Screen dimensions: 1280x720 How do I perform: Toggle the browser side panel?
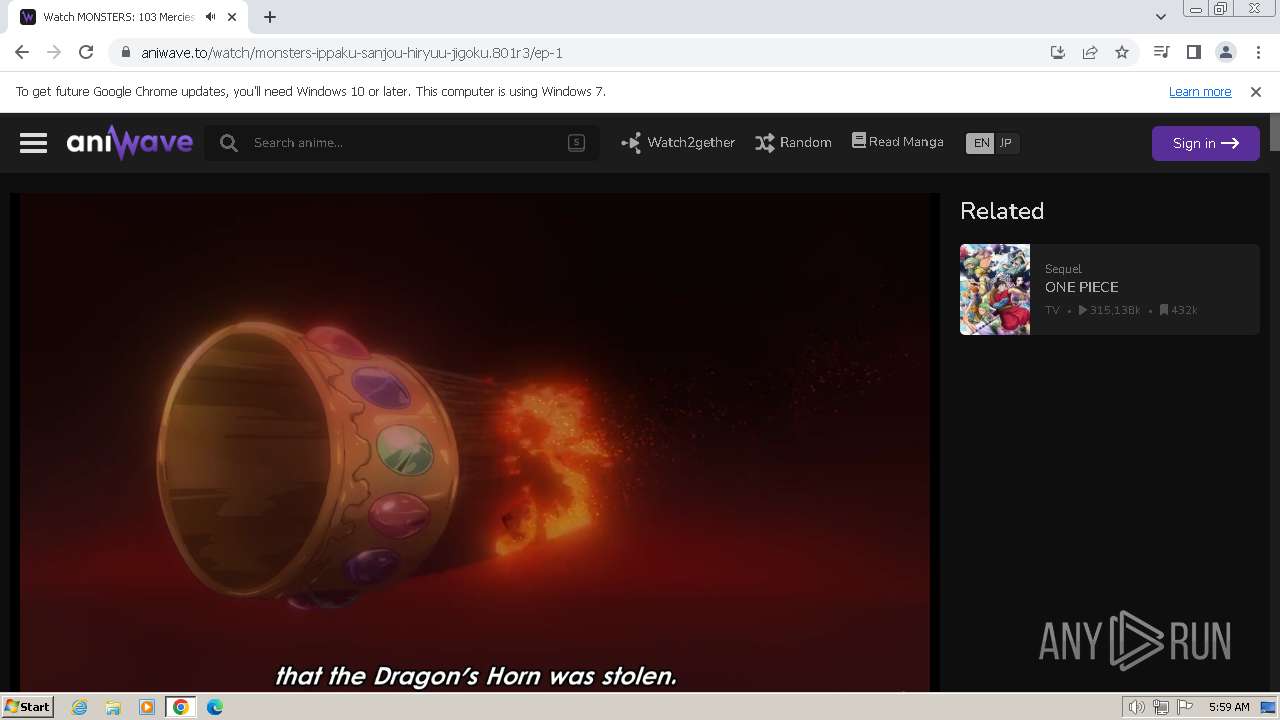1193,52
